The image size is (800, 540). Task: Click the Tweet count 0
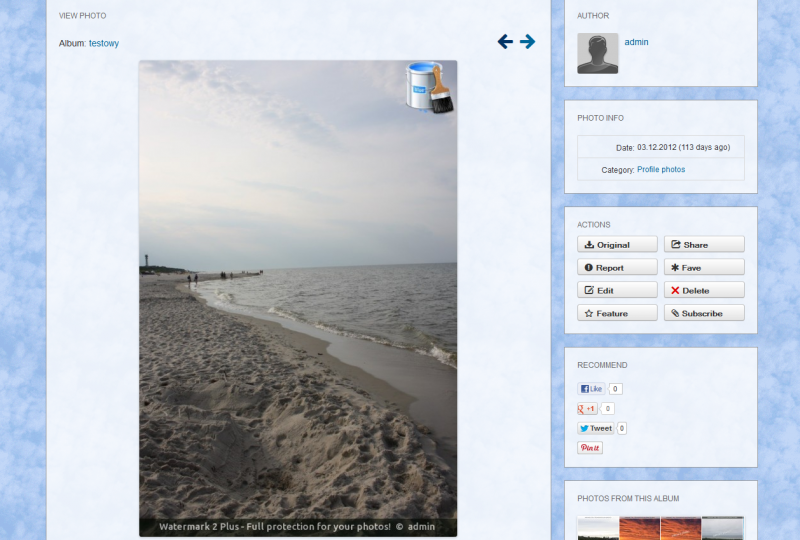pos(621,428)
